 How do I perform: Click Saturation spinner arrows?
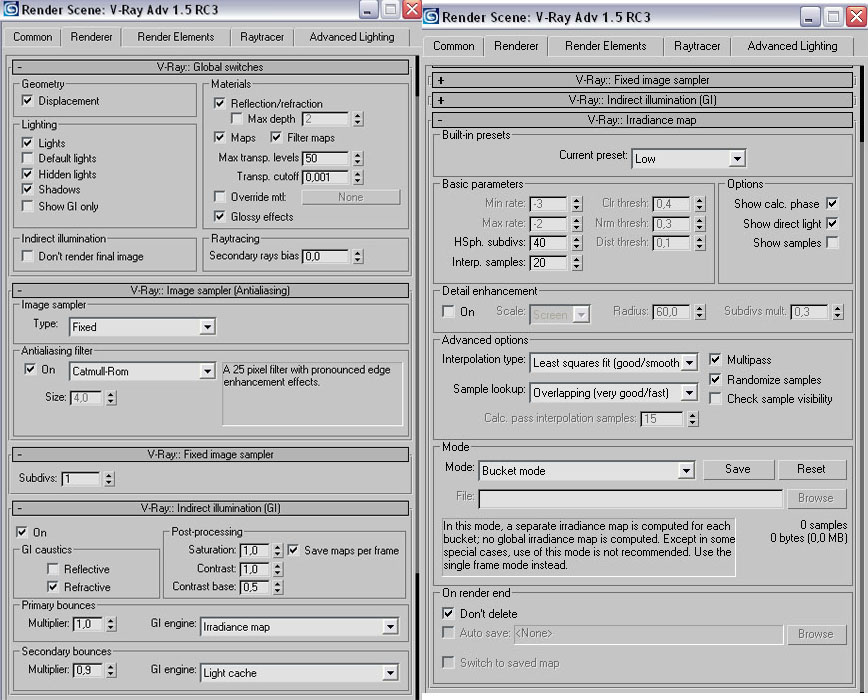pyautogui.click(x=278, y=550)
